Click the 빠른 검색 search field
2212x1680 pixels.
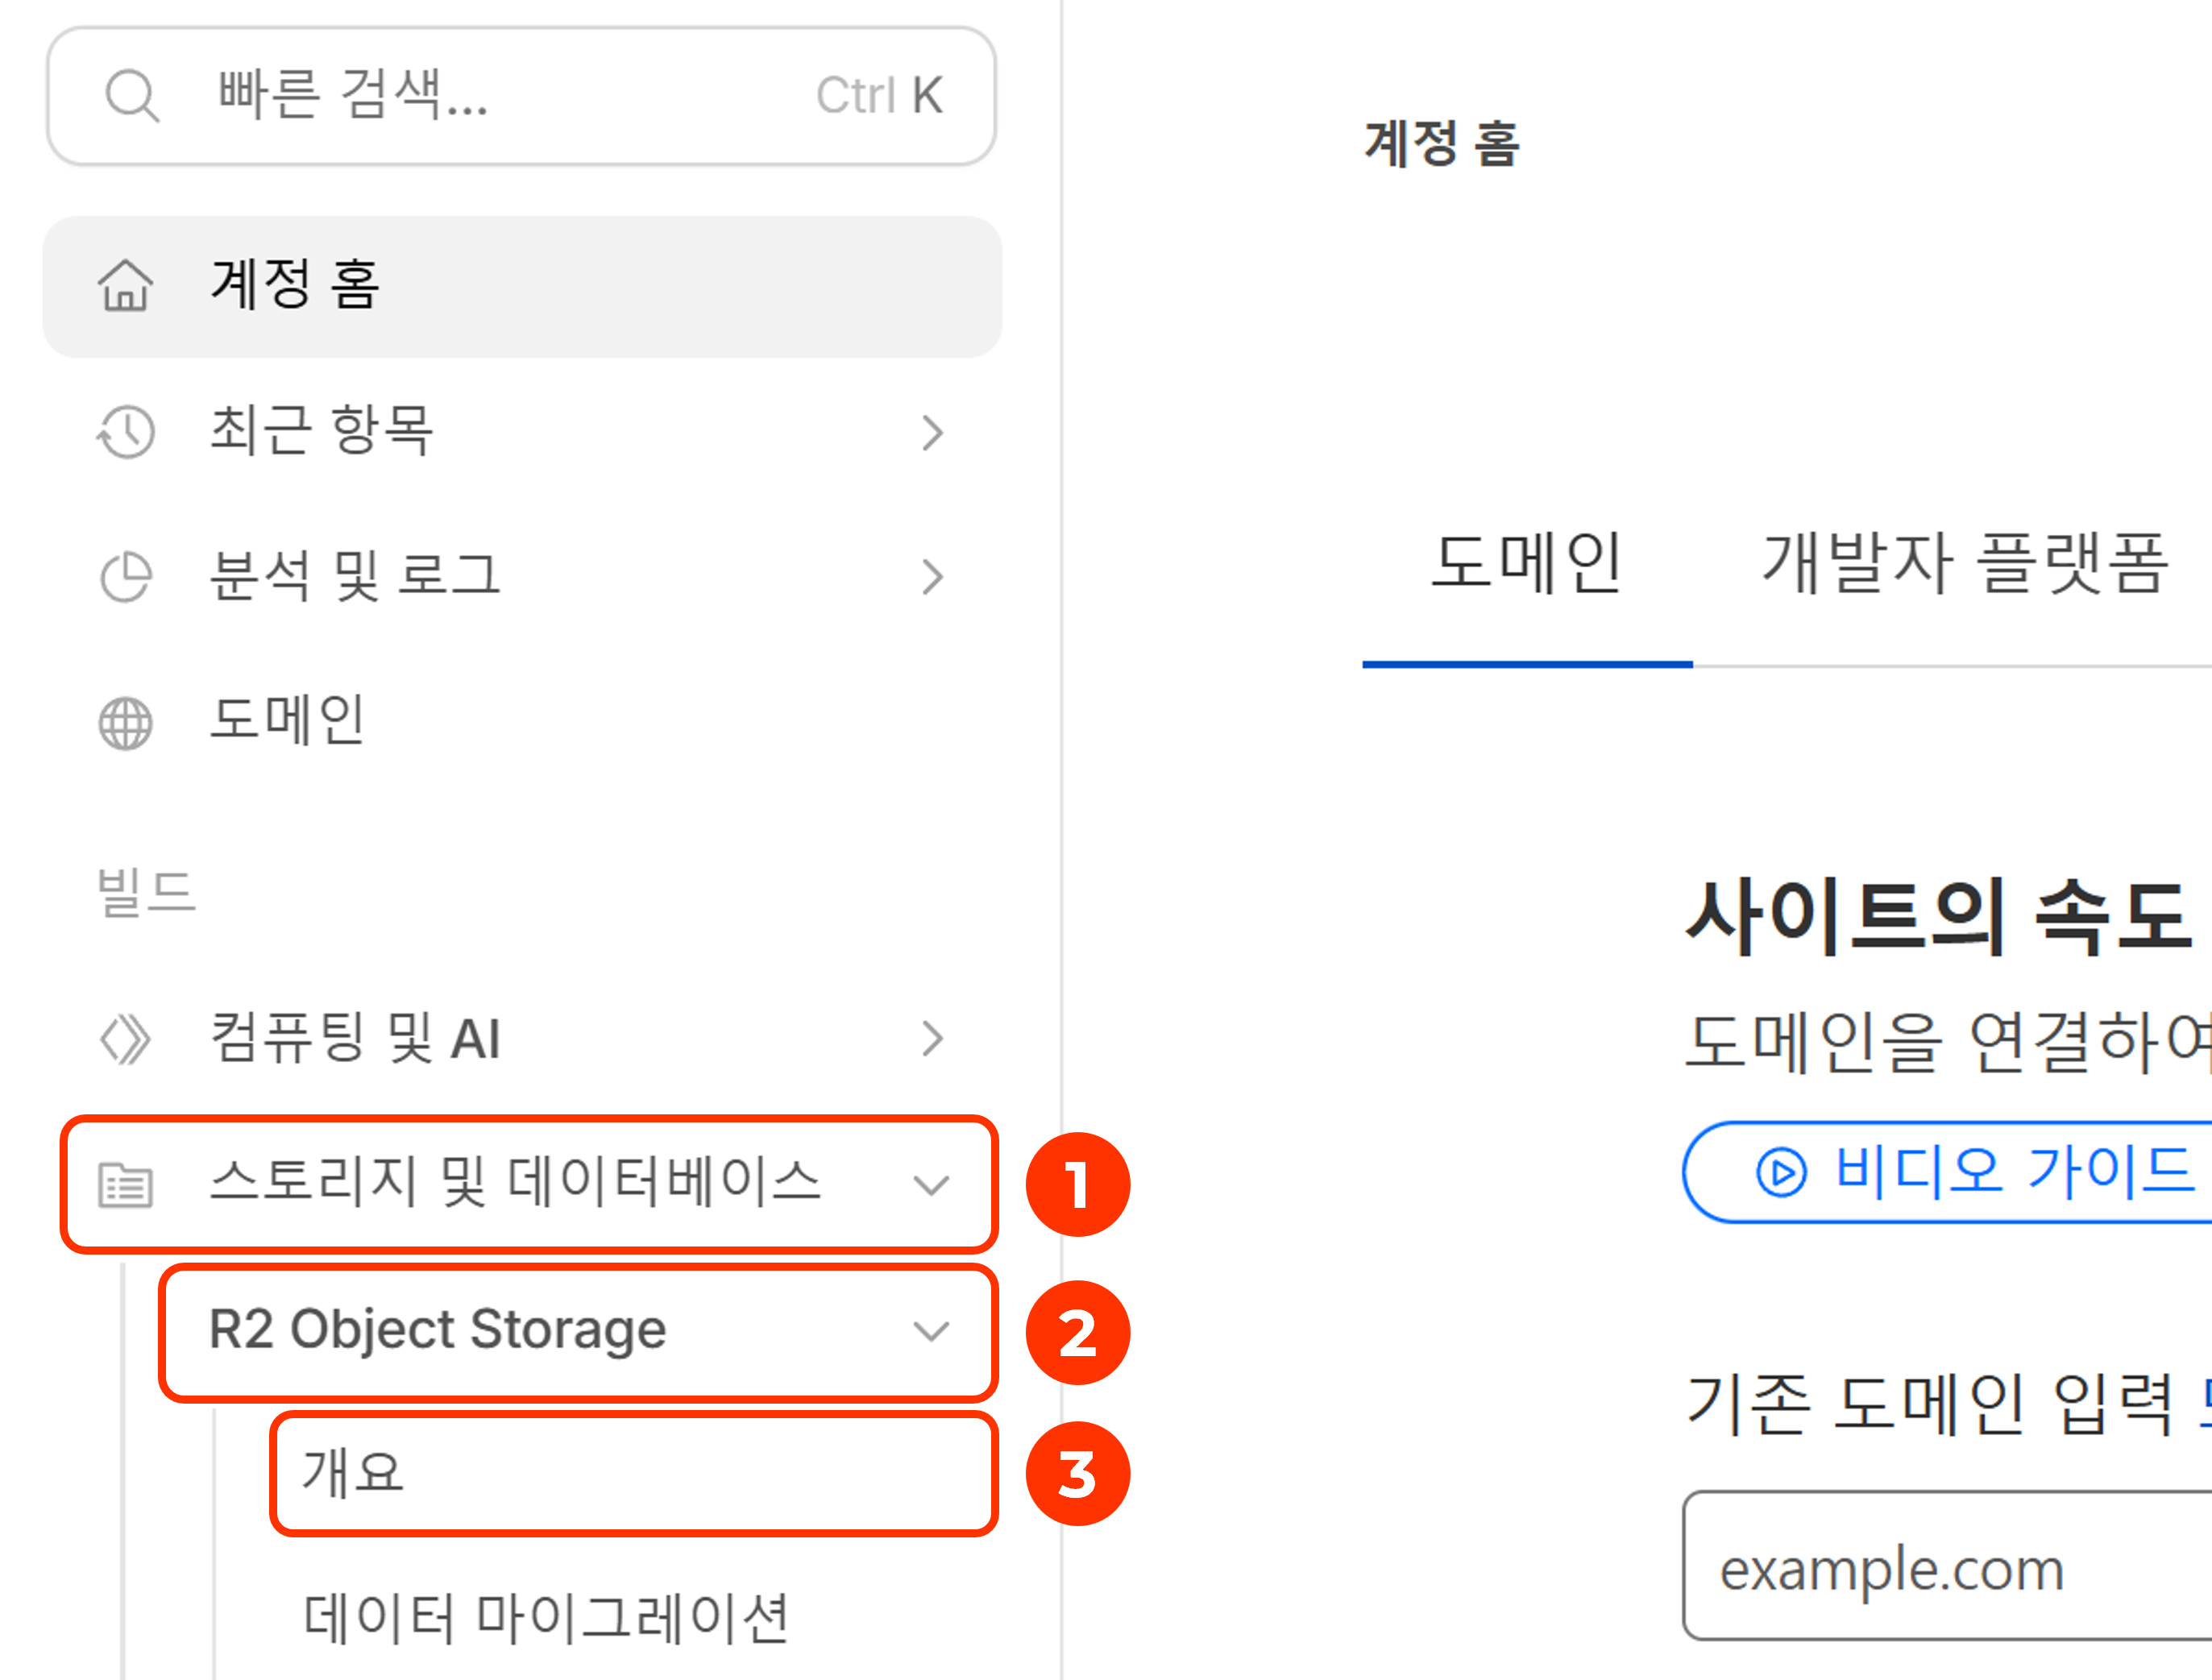500,96
